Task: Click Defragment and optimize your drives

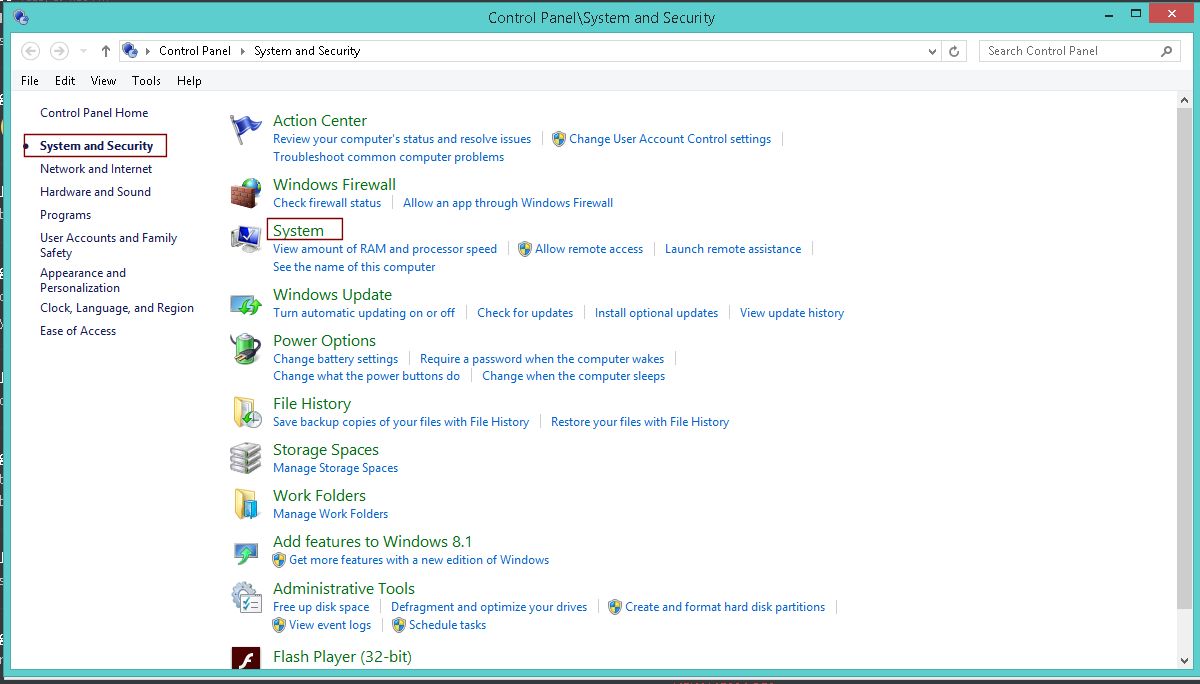Action: pyautogui.click(x=489, y=607)
